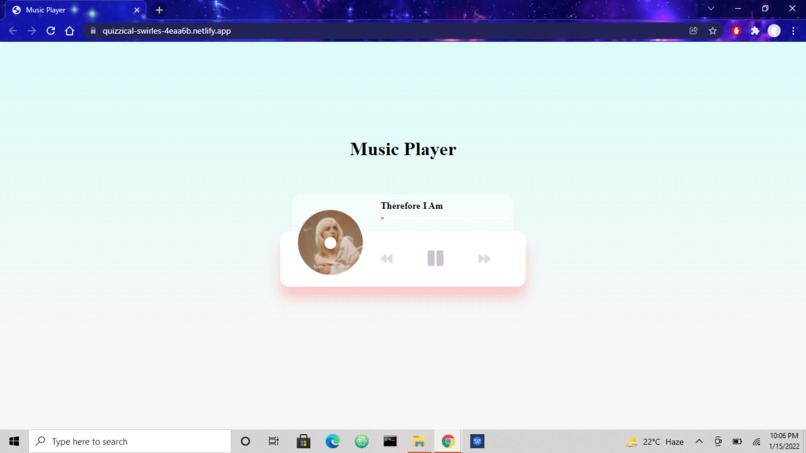
Task: Open the Chrome profile avatar
Action: click(774, 31)
